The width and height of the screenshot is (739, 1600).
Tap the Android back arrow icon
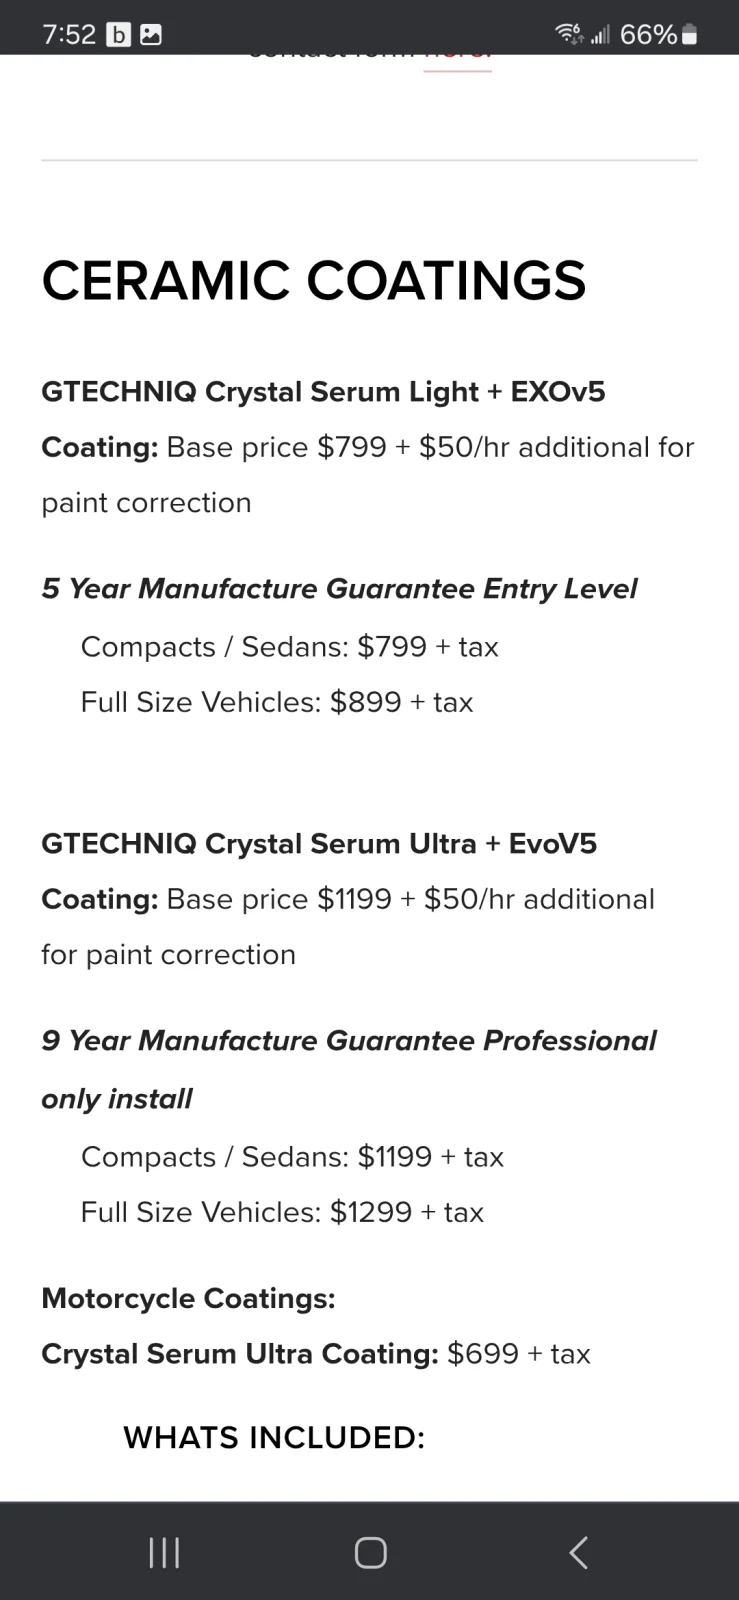[578, 1553]
